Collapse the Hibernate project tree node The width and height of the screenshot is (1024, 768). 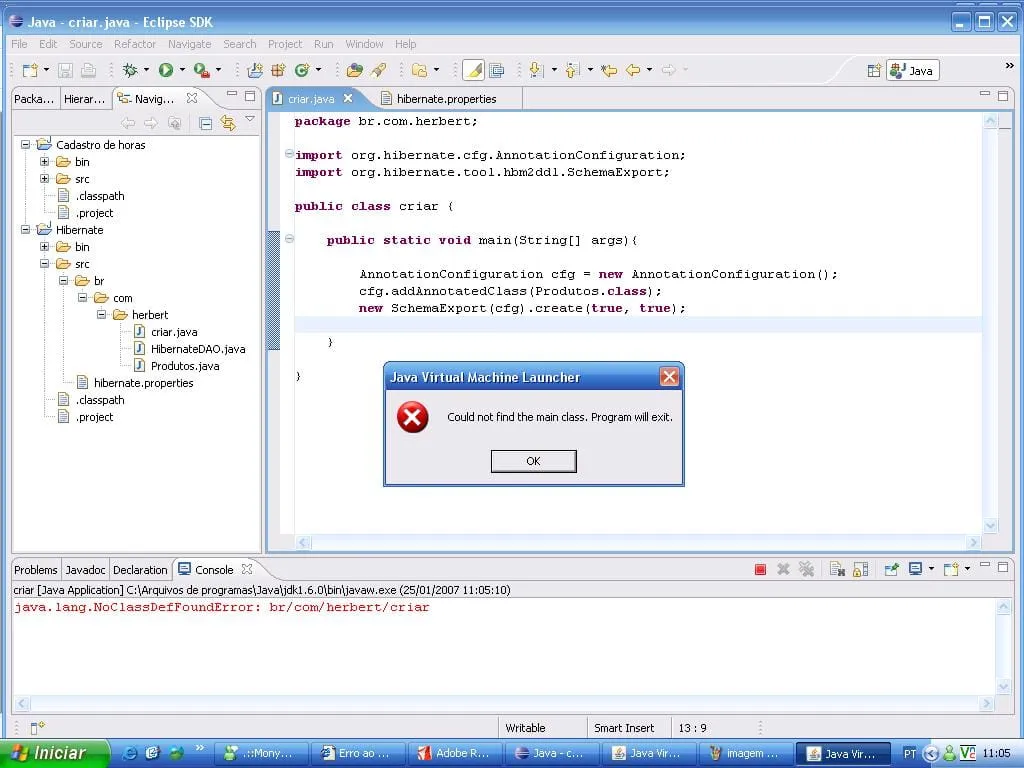point(25,230)
